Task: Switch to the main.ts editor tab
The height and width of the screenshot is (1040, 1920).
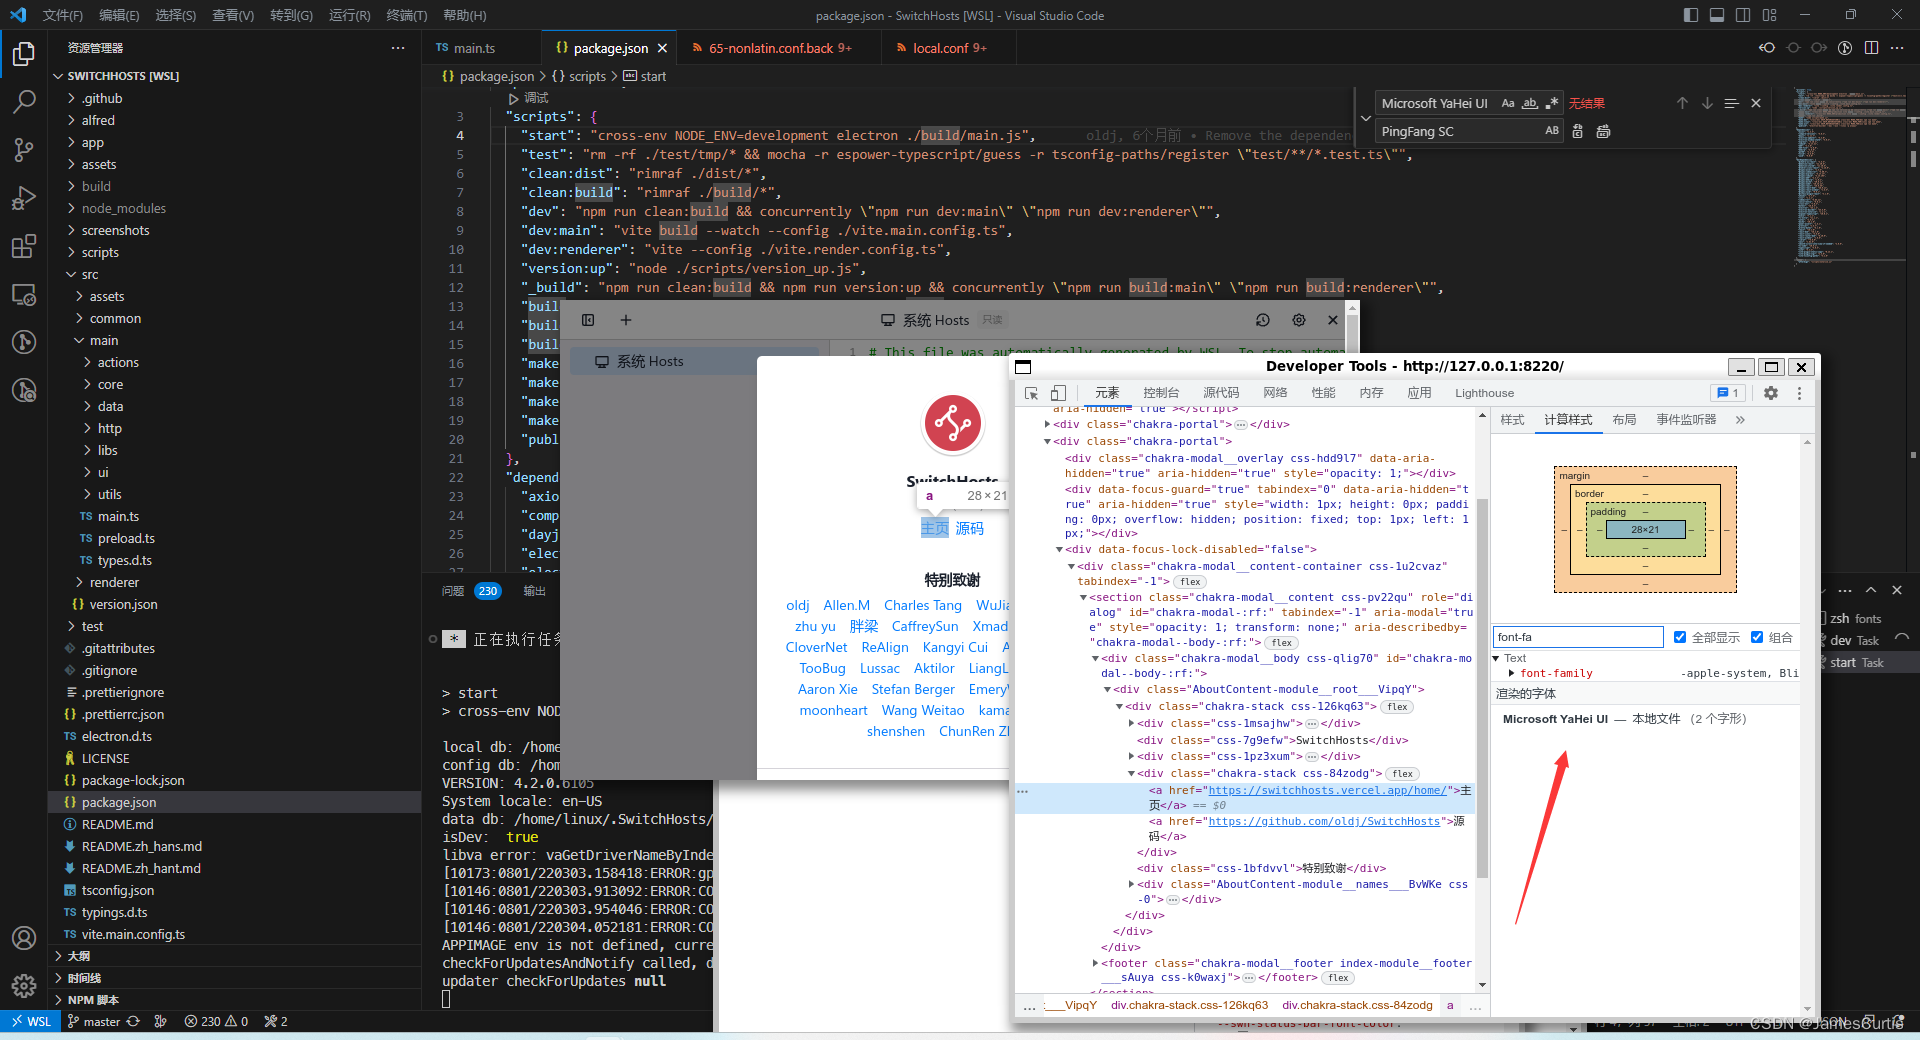Action: tap(475, 48)
